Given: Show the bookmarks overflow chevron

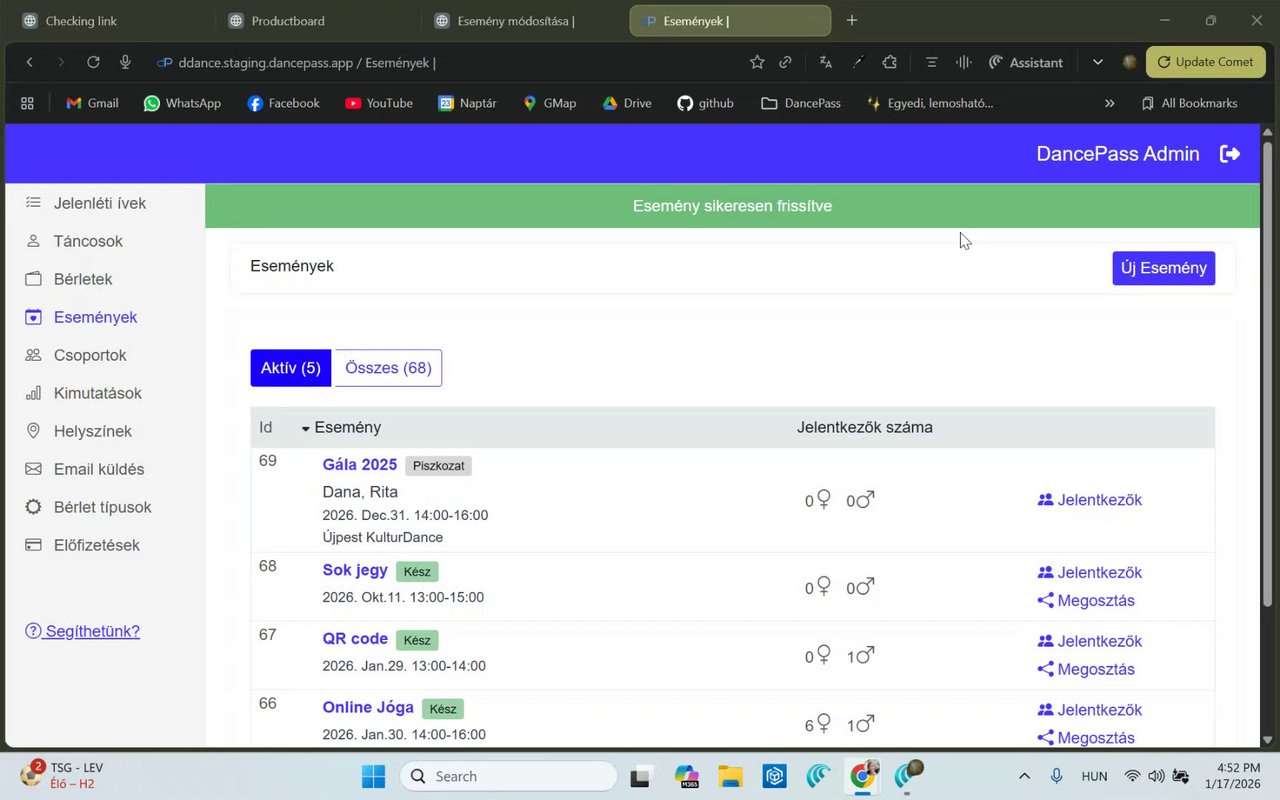Looking at the screenshot, I should [1109, 103].
